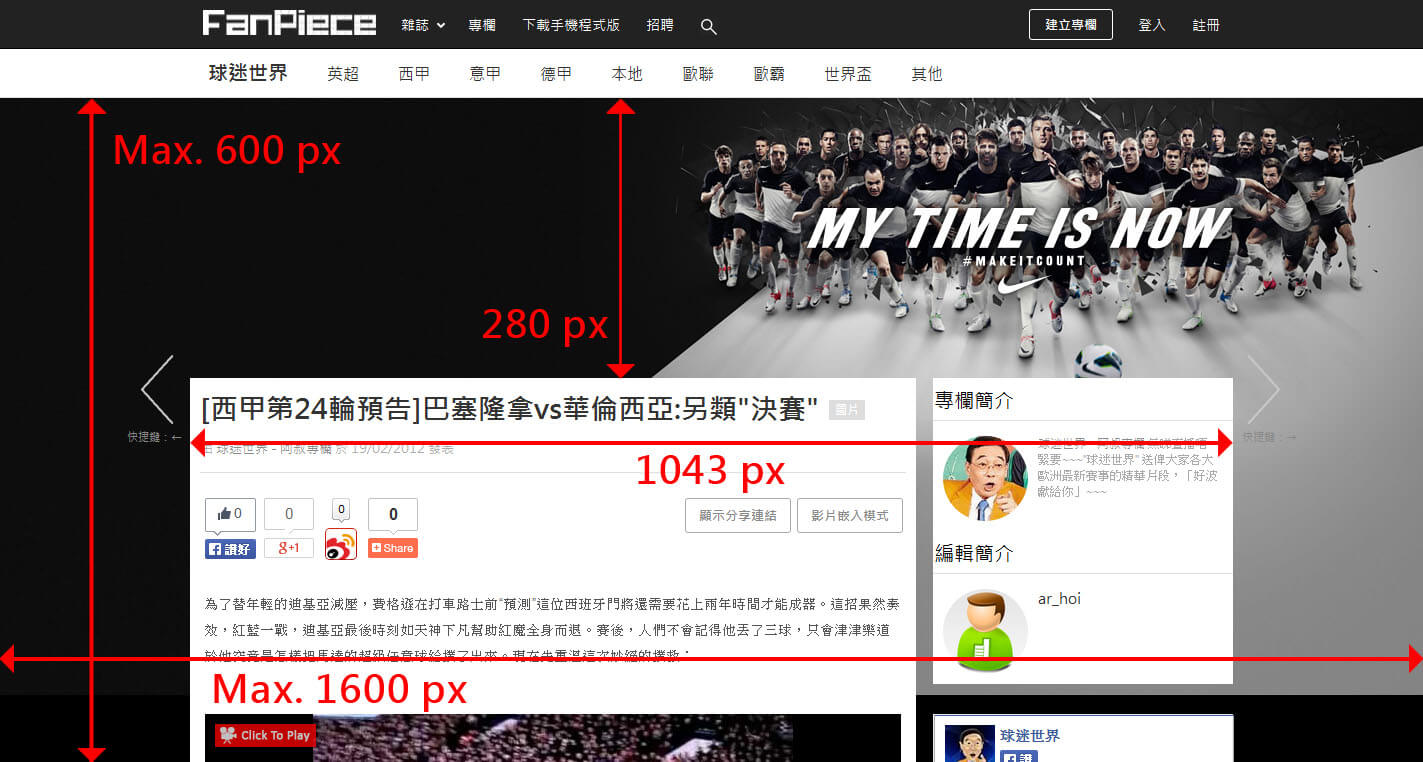Select the 德甲 tab

coord(556,74)
